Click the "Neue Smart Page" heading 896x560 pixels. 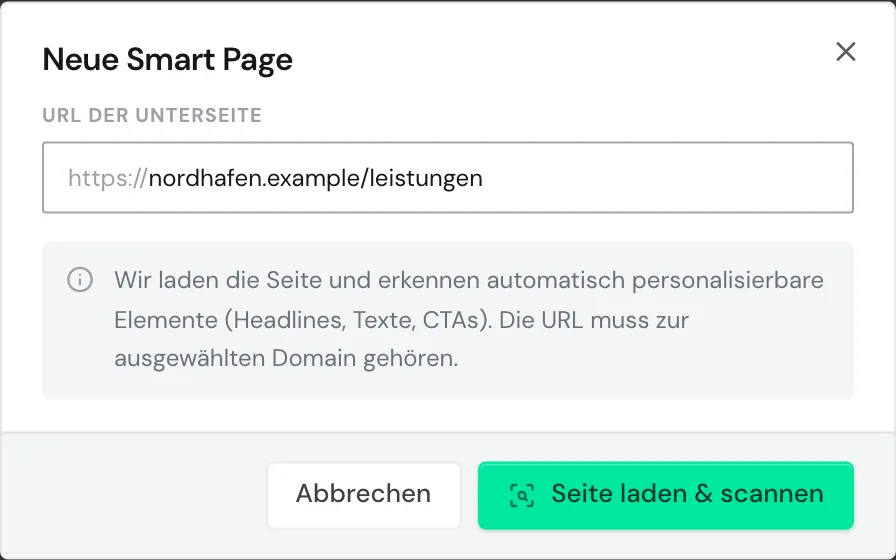[167, 59]
